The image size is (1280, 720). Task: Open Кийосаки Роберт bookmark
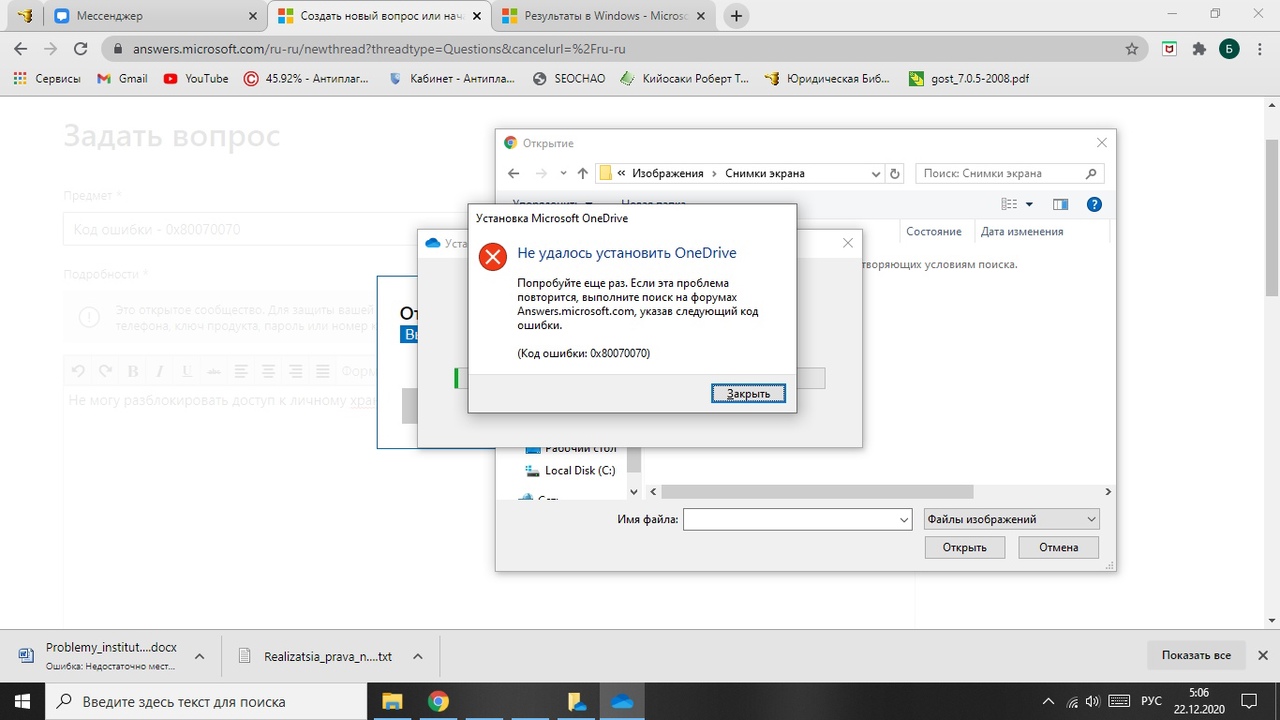[685, 78]
